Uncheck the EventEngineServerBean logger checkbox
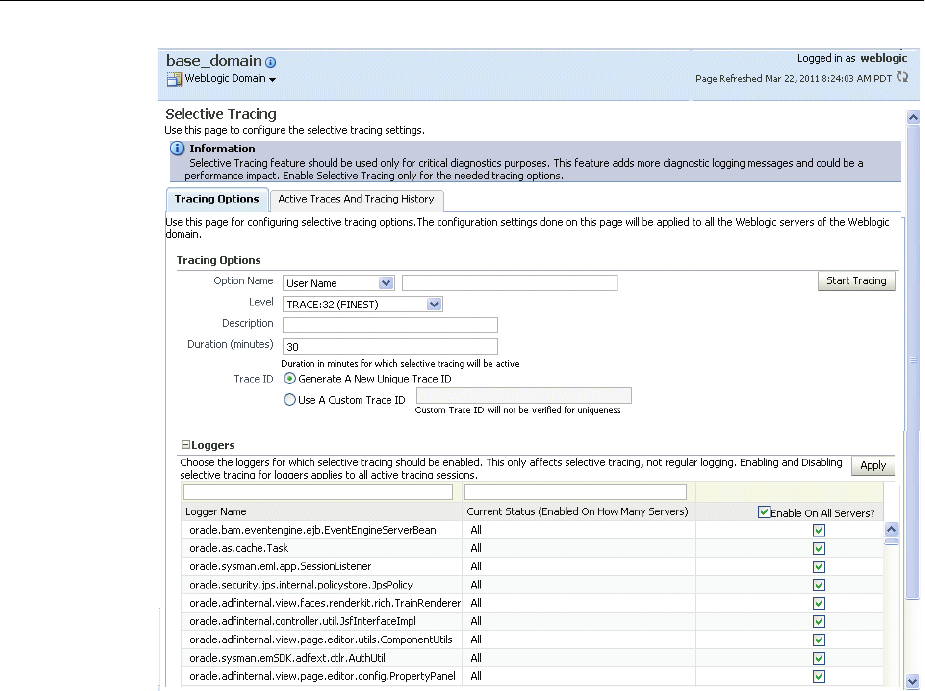Image resolution: width=925 pixels, height=691 pixels. 819,530
